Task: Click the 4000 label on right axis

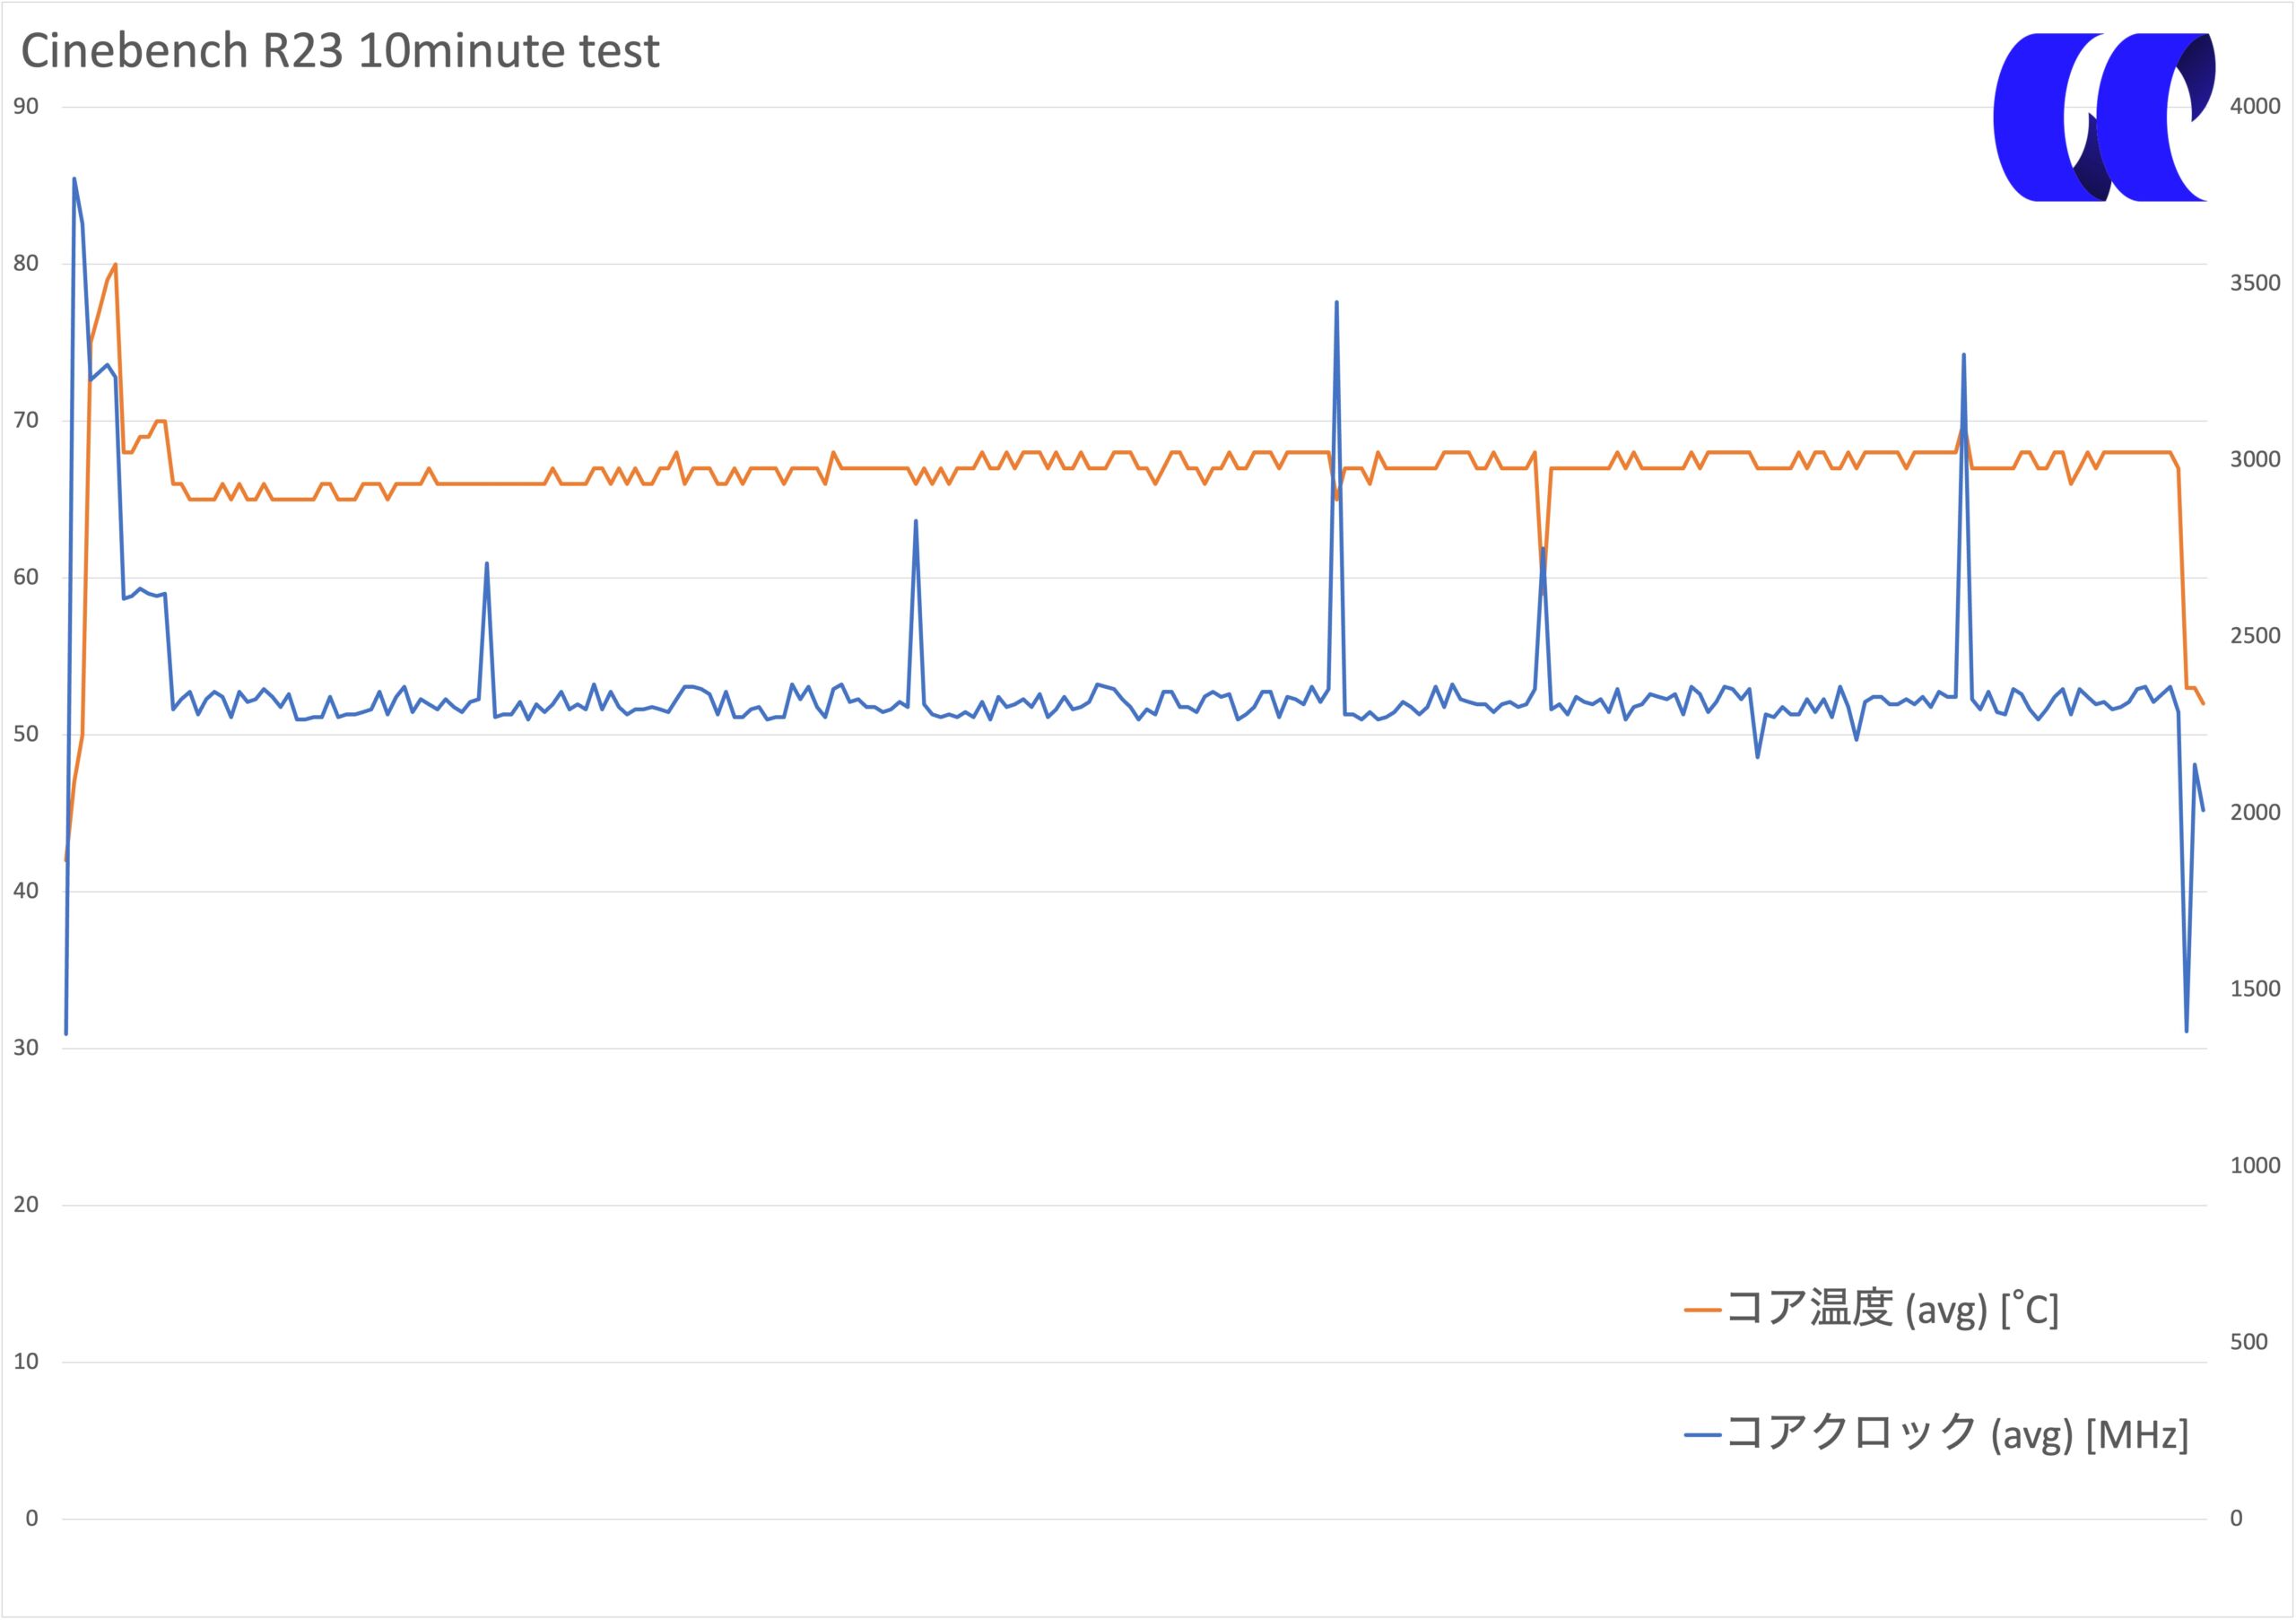Action: [2255, 106]
